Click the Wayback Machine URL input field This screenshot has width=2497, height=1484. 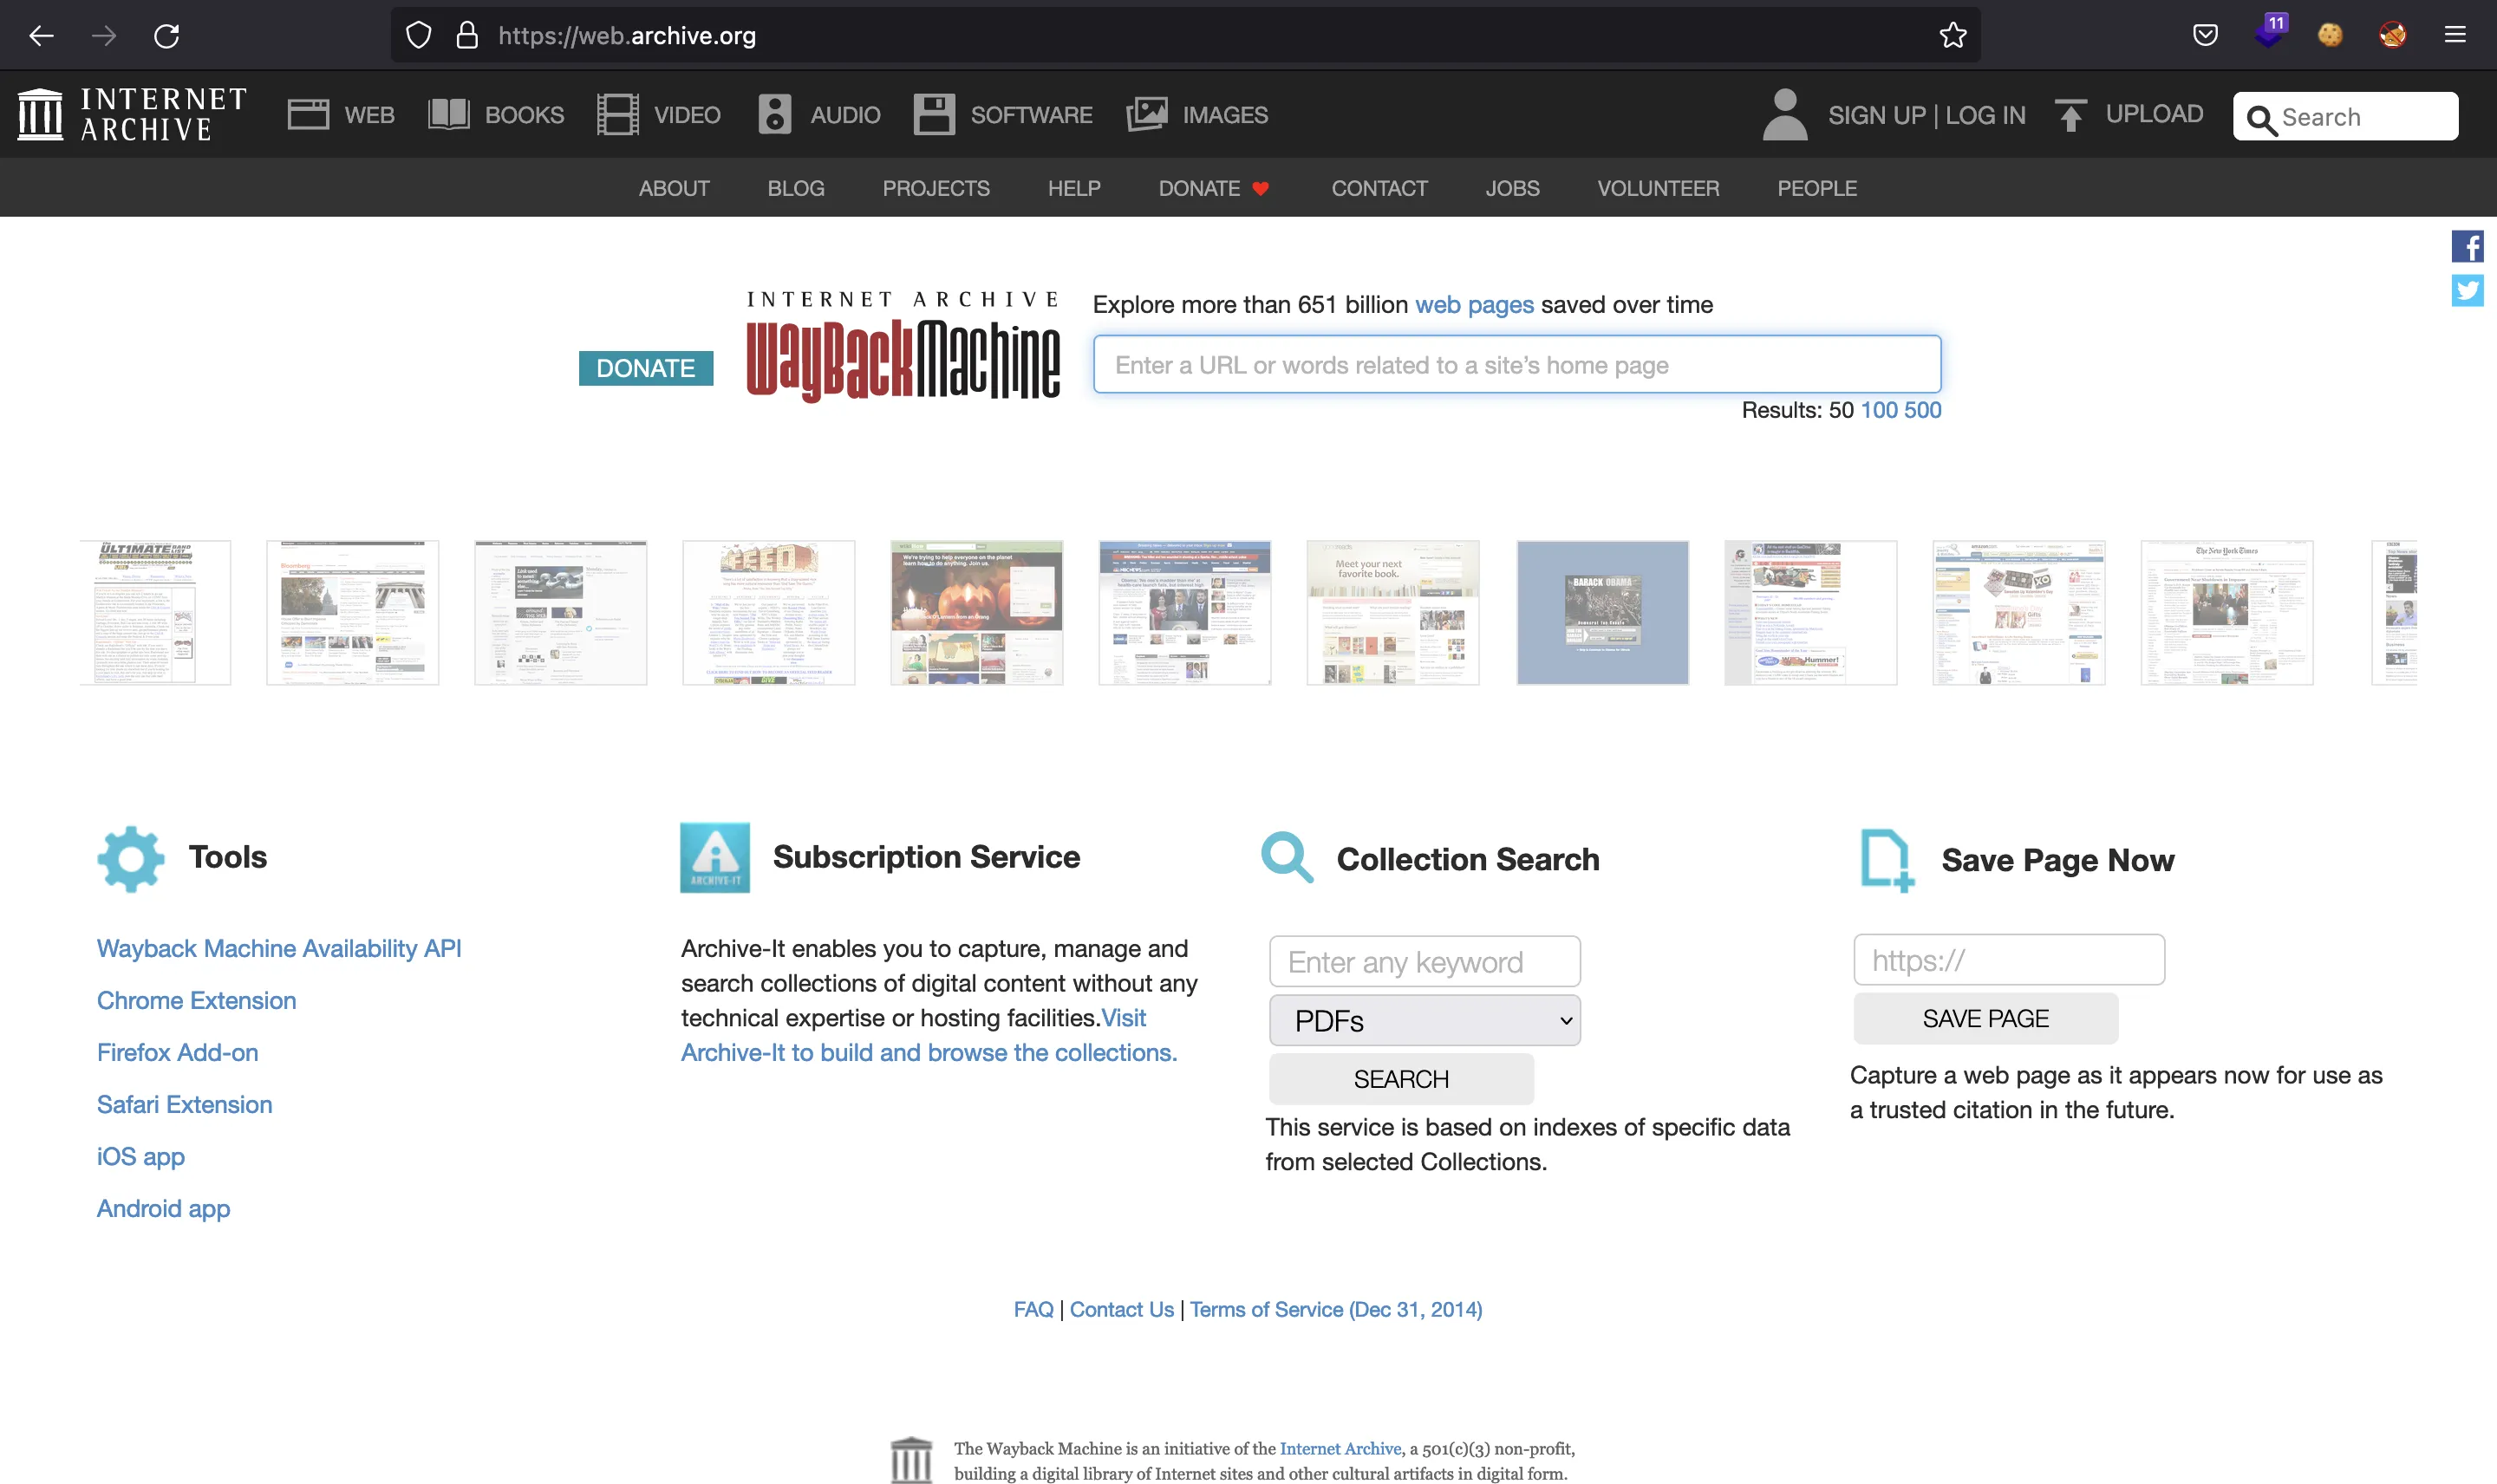pos(1515,364)
